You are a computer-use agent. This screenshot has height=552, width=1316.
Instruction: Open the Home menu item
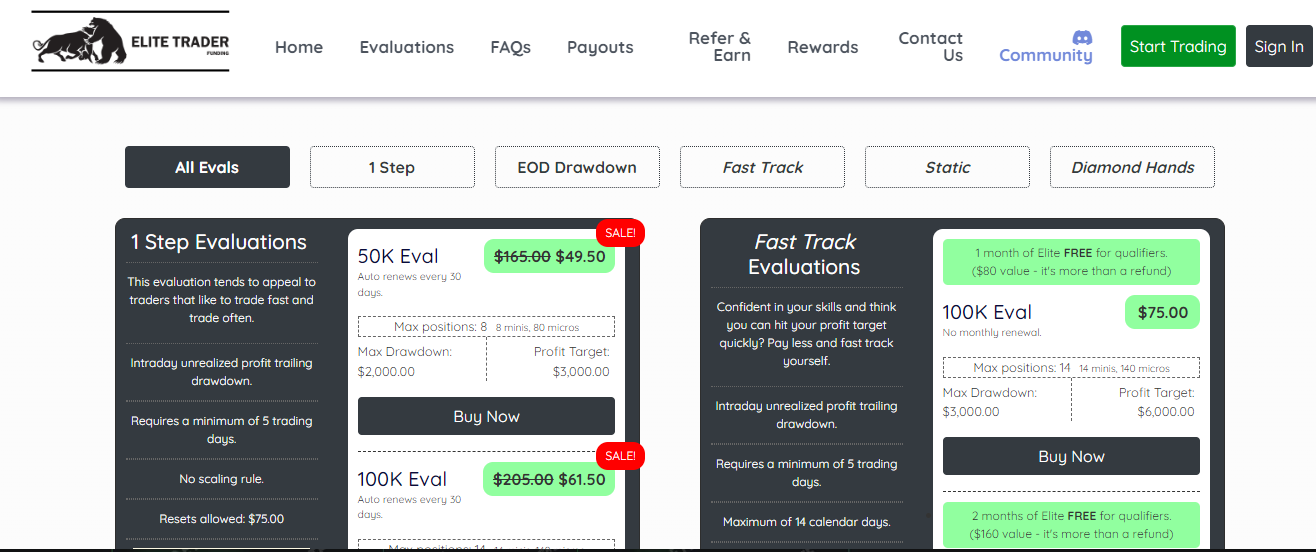click(299, 47)
